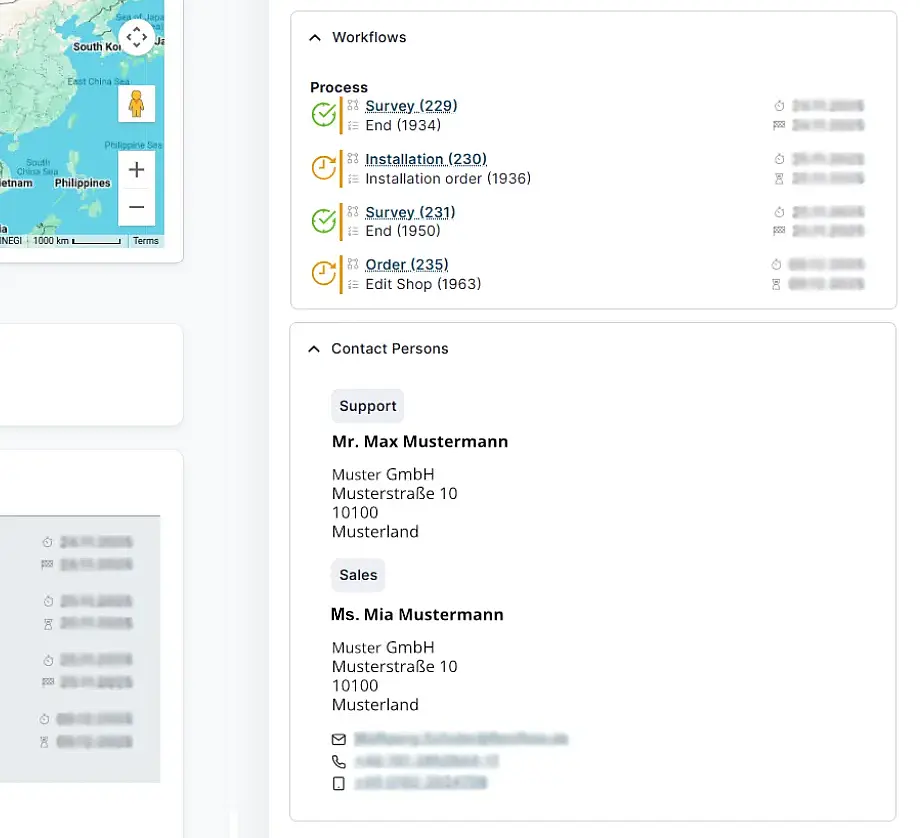The width and height of the screenshot is (920, 838).
Task: Click the green completed icon beside Survey (229)
Action: (323, 114)
